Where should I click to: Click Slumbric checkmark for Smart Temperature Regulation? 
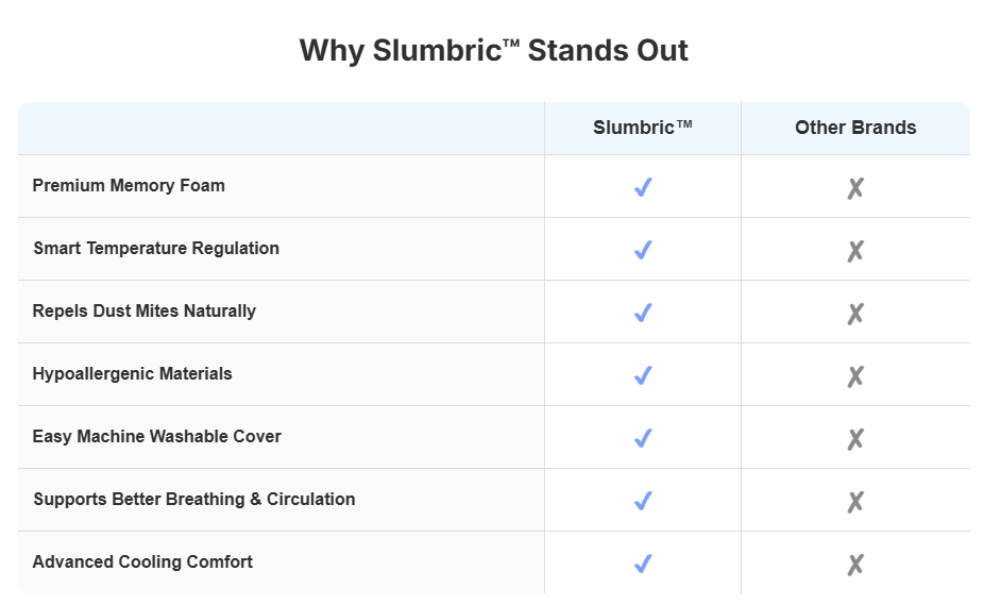(643, 250)
